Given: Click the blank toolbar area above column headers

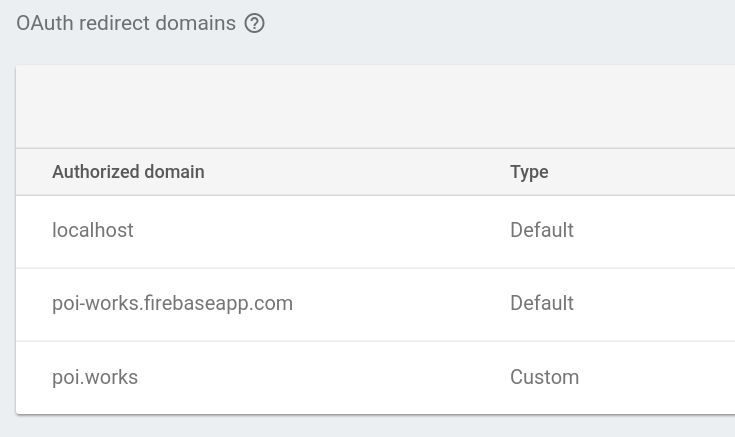Looking at the screenshot, I should pos(375,107).
